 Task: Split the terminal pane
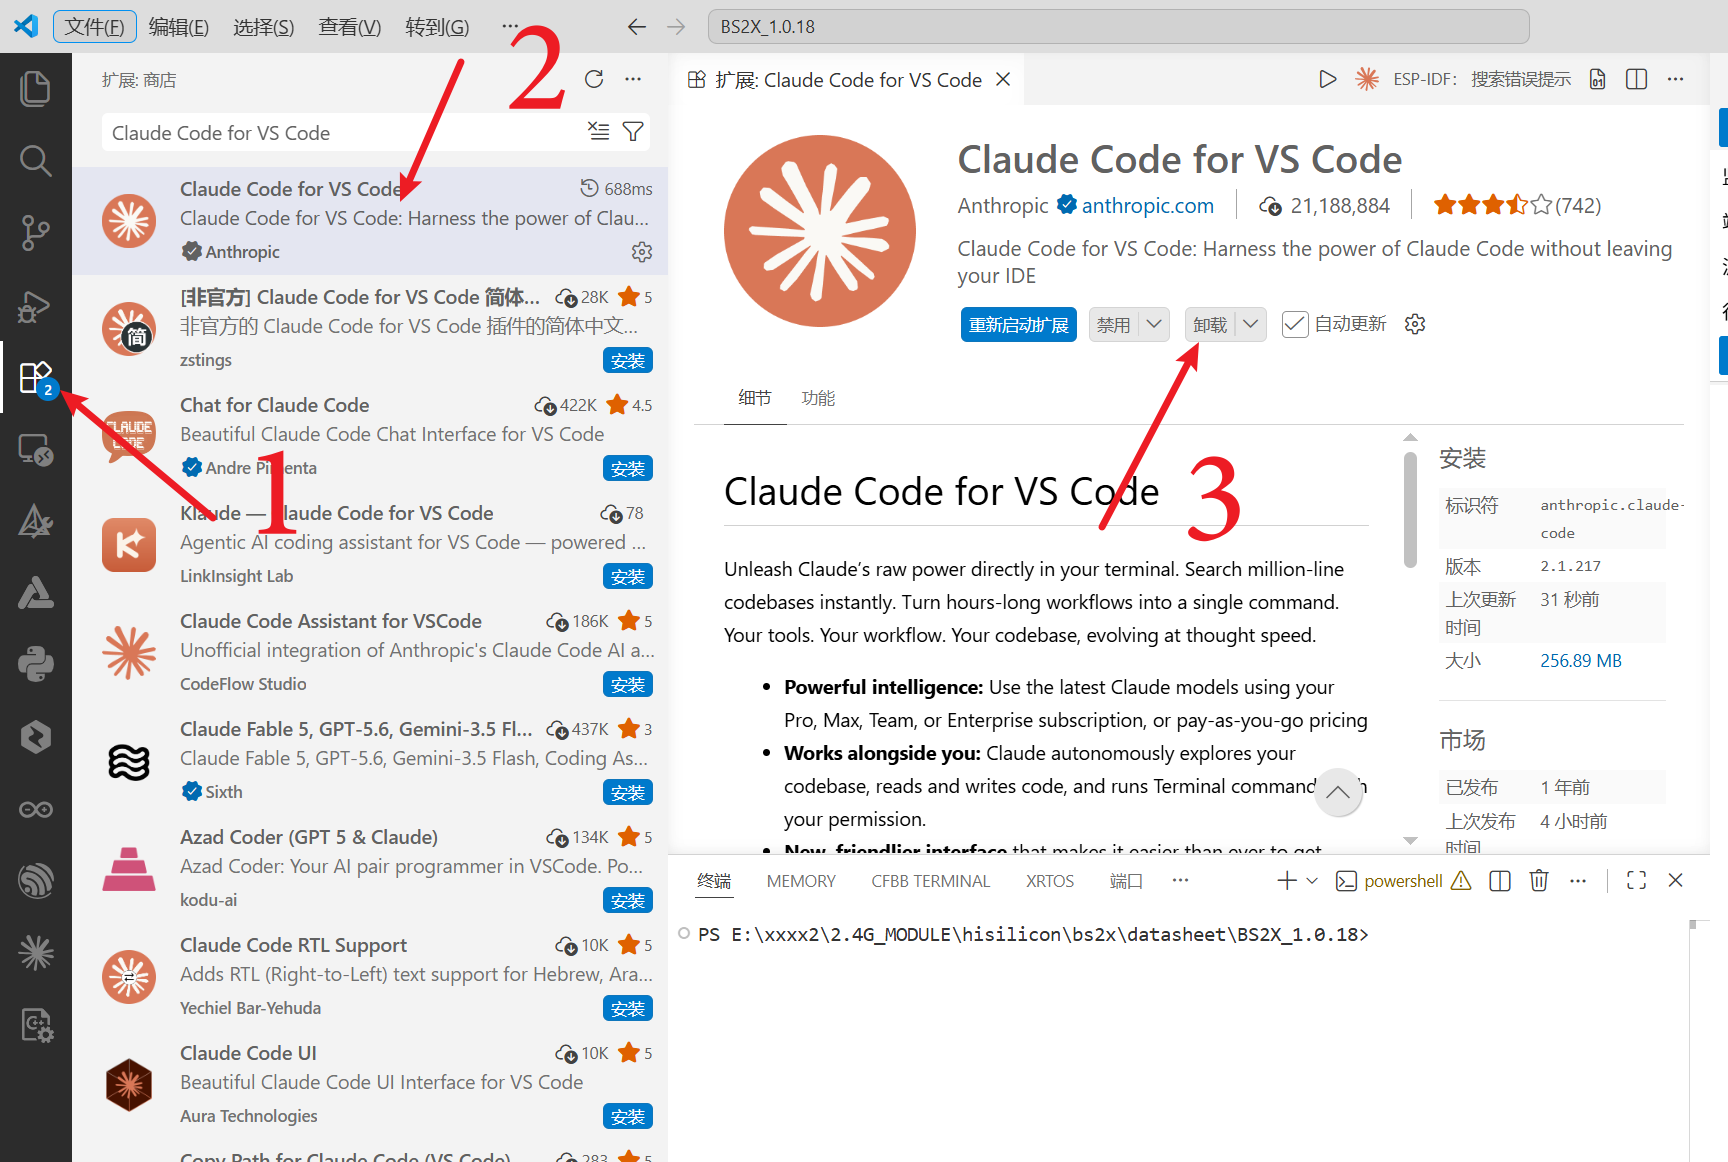point(1500,880)
